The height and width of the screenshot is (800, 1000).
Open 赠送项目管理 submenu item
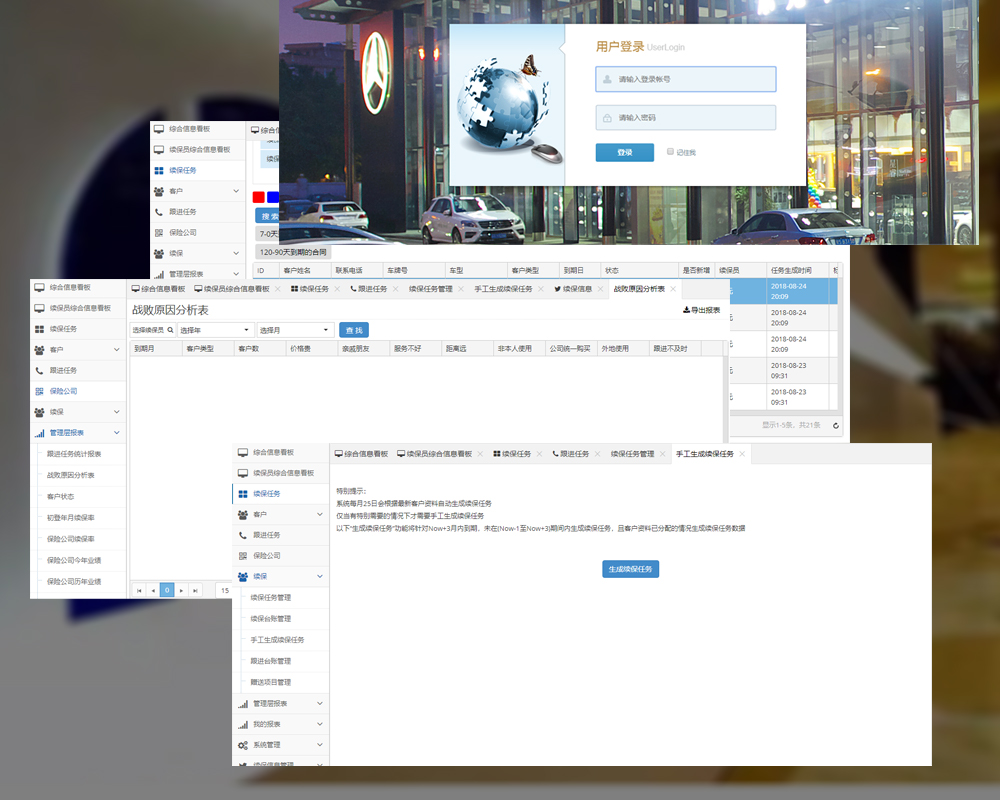(x=270, y=682)
